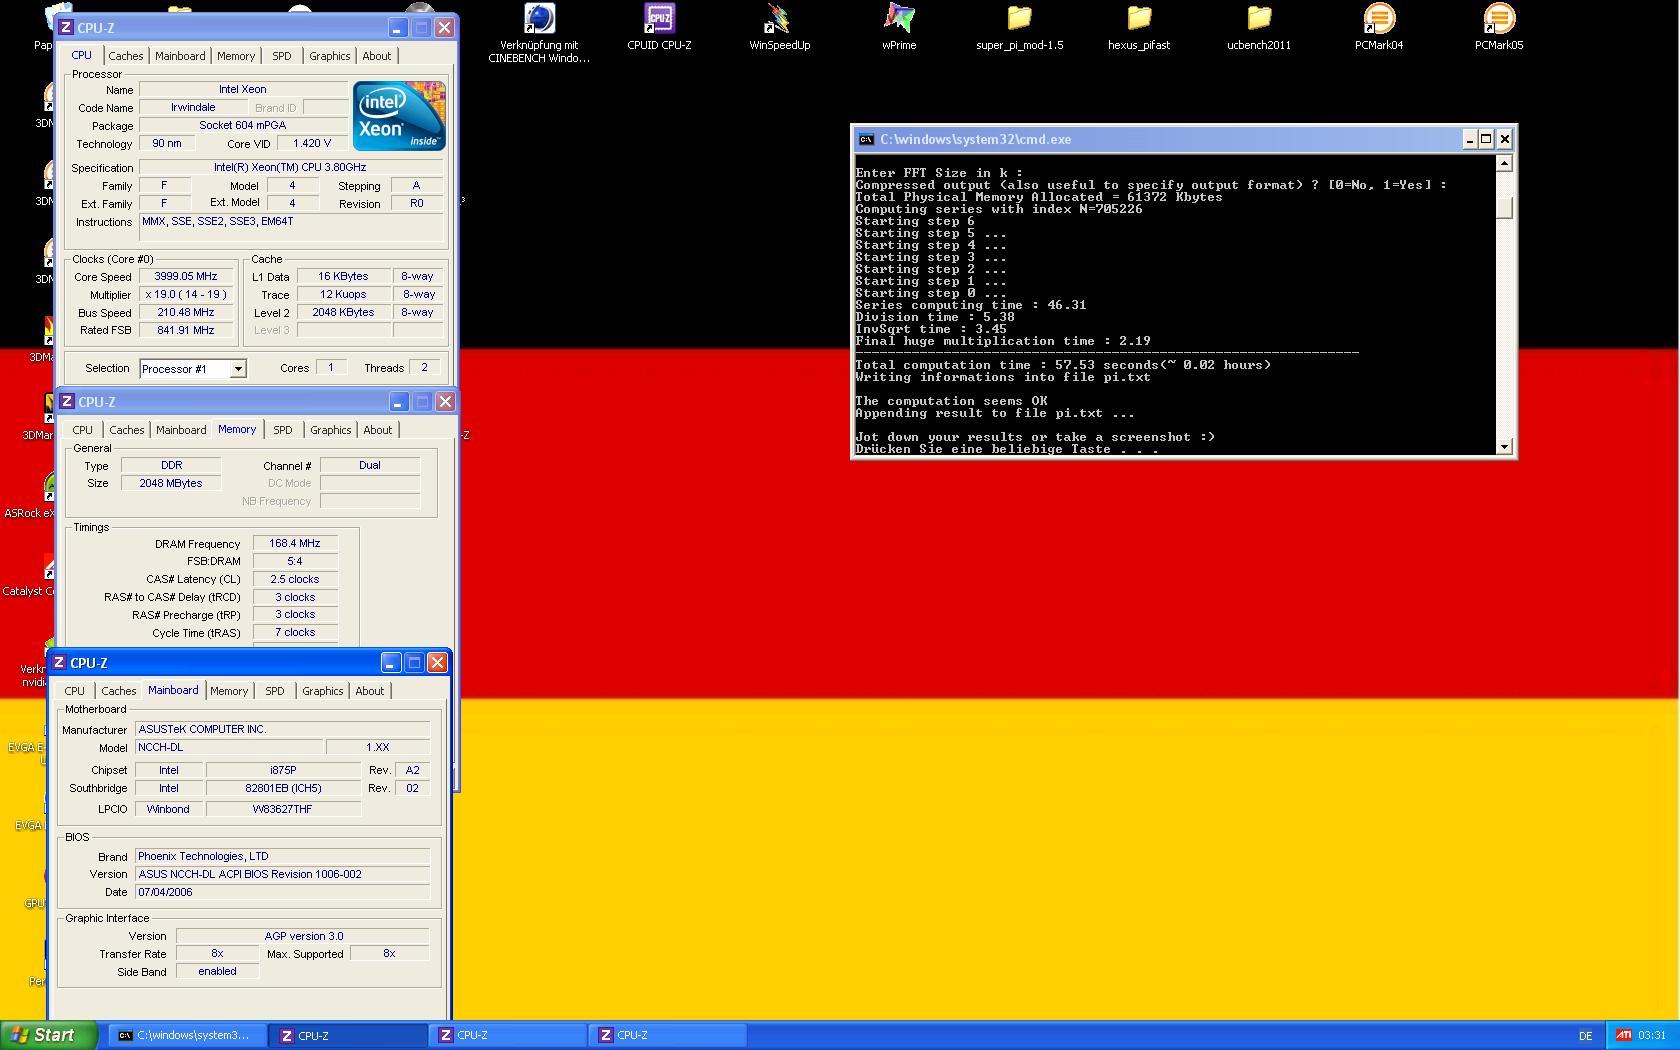Click the system tray clock 03:31

tap(1652, 1036)
